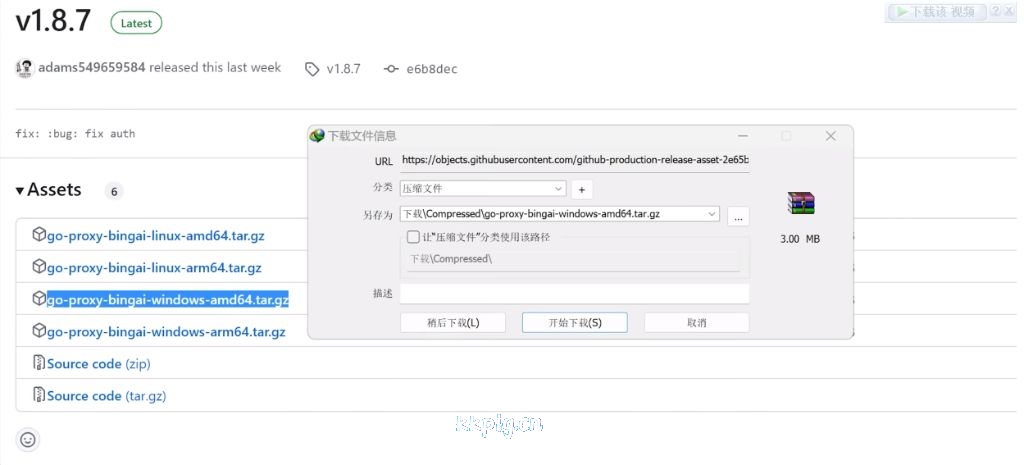This screenshot has width=1024, height=465.
Task: Open the category dropdown showing 压缩文件
Action: coord(483,189)
